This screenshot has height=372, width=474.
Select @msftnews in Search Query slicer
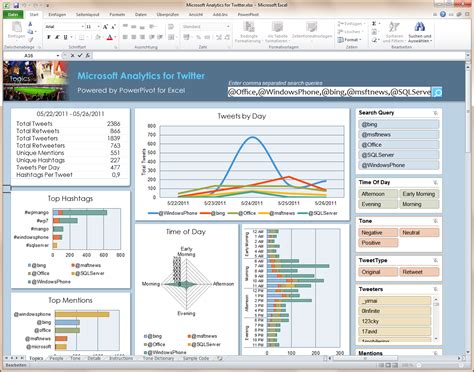pos(399,135)
